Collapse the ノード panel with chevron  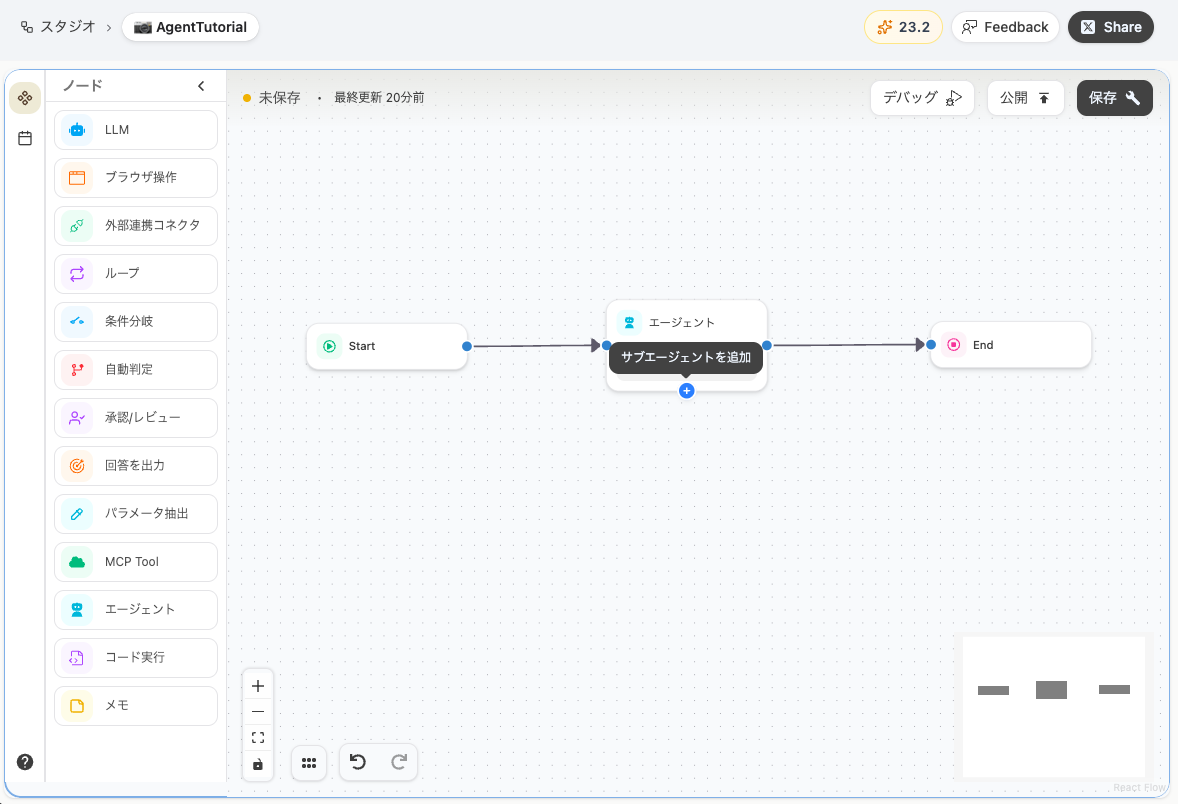[201, 86]
